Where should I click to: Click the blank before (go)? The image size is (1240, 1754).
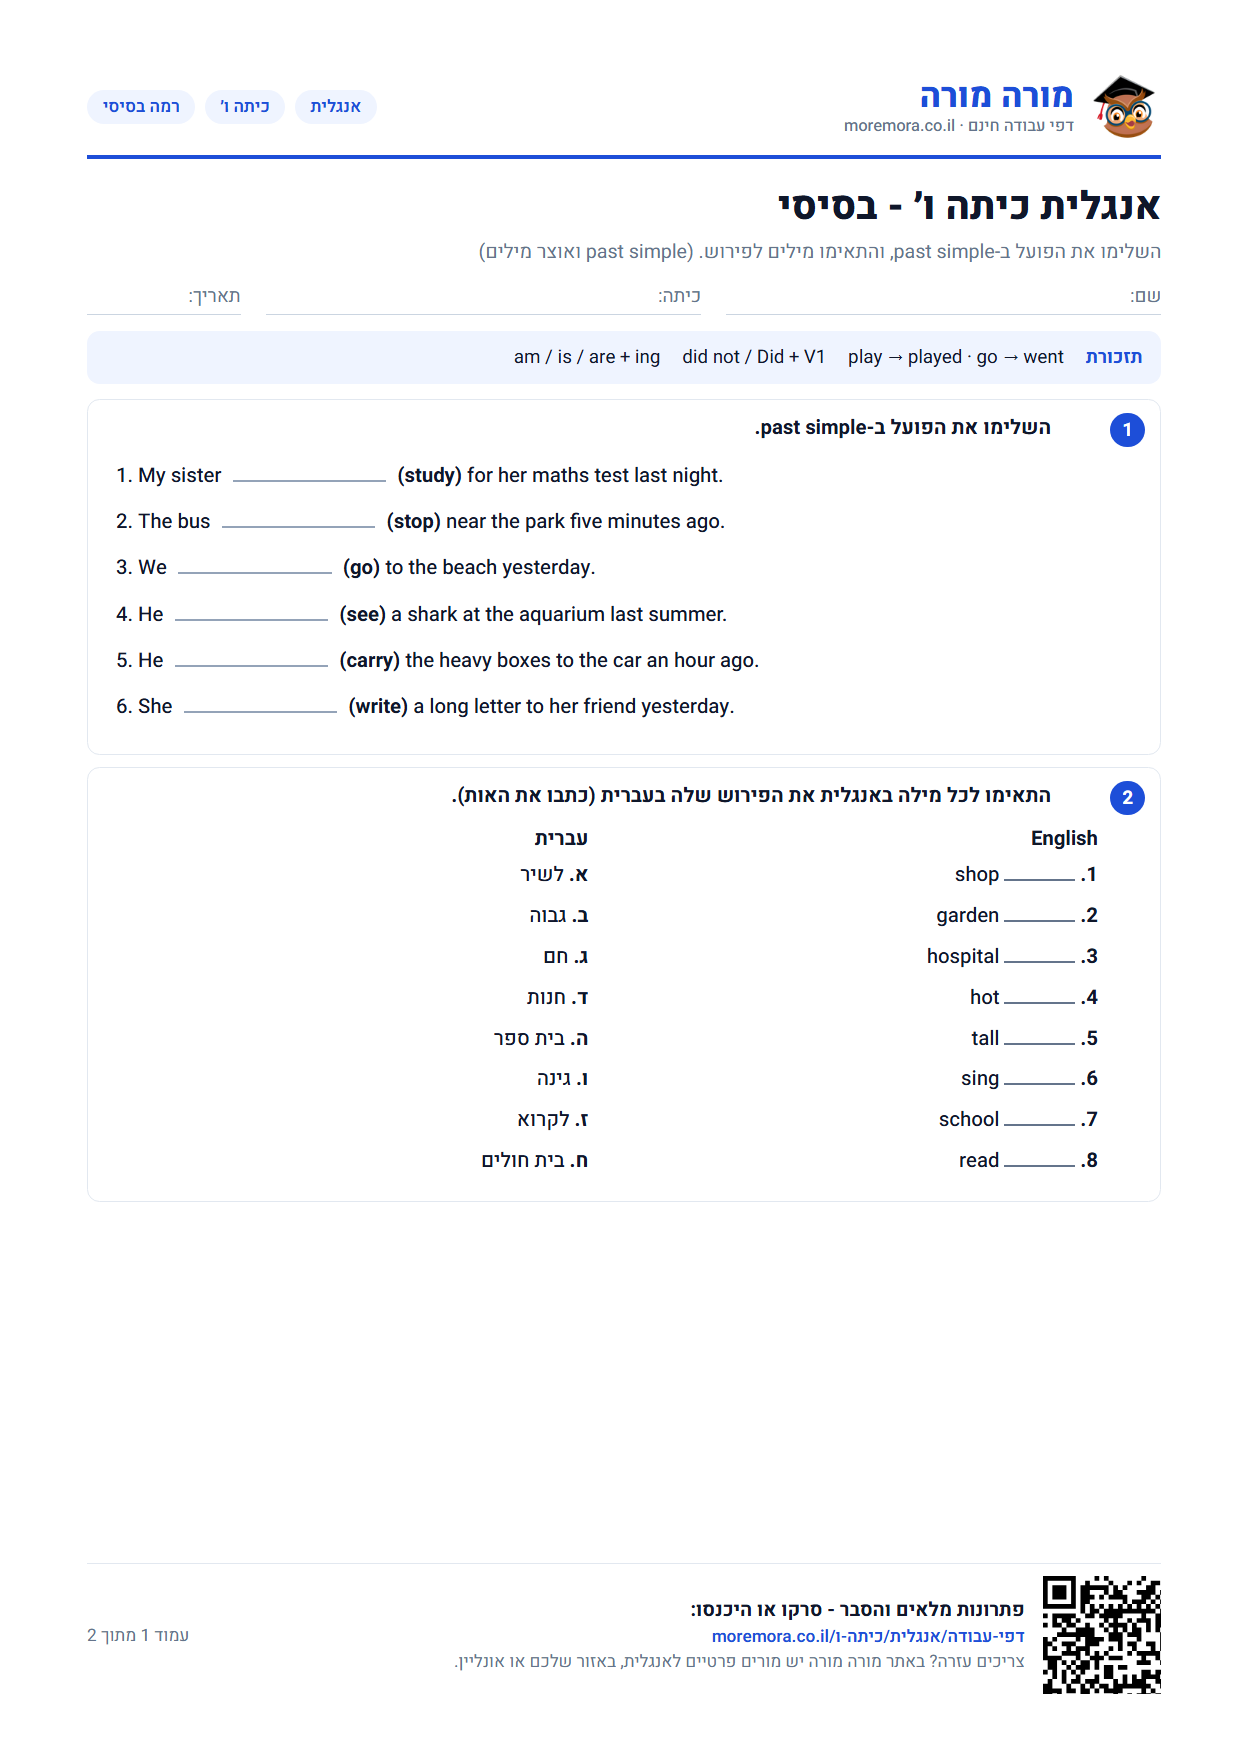coord(255,568)
